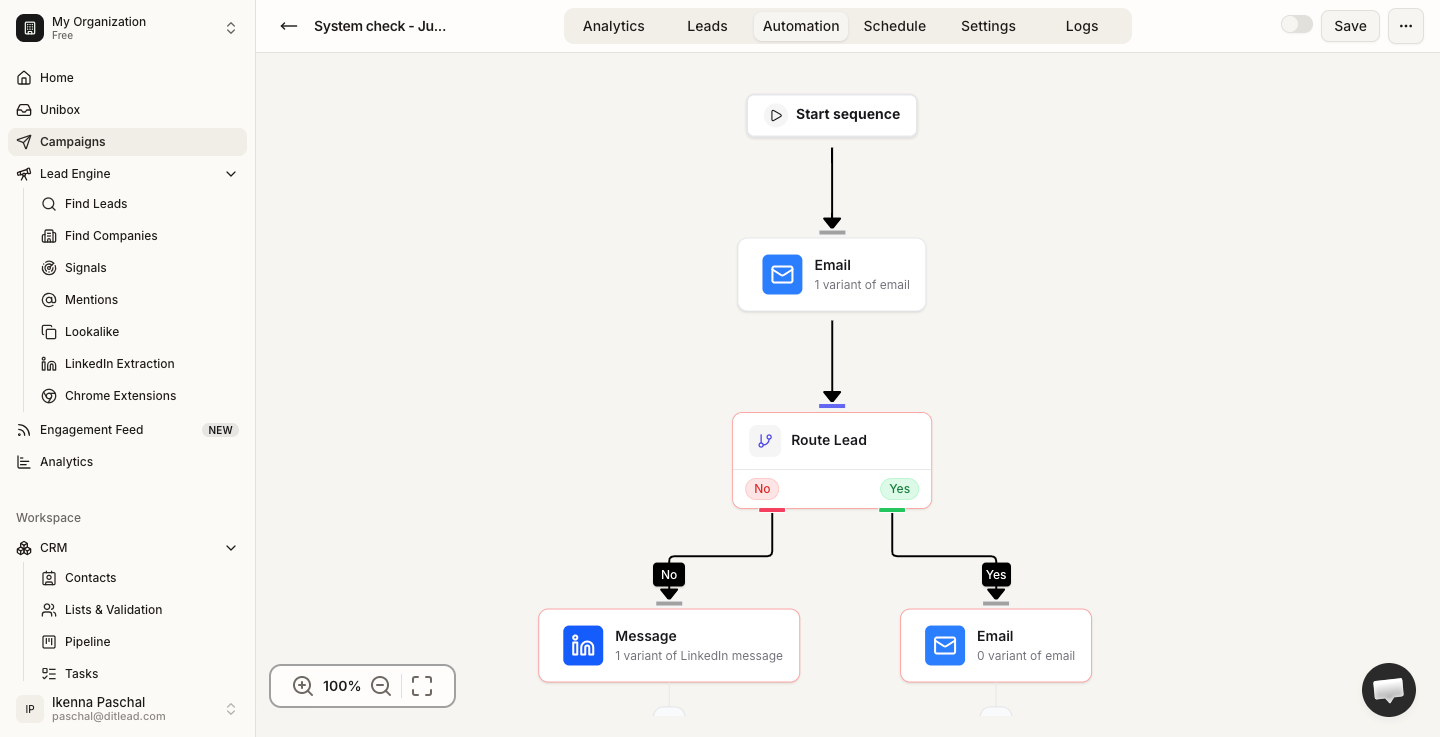
Task: Click the Unibox inbox icon
Action: click(24, 110)
